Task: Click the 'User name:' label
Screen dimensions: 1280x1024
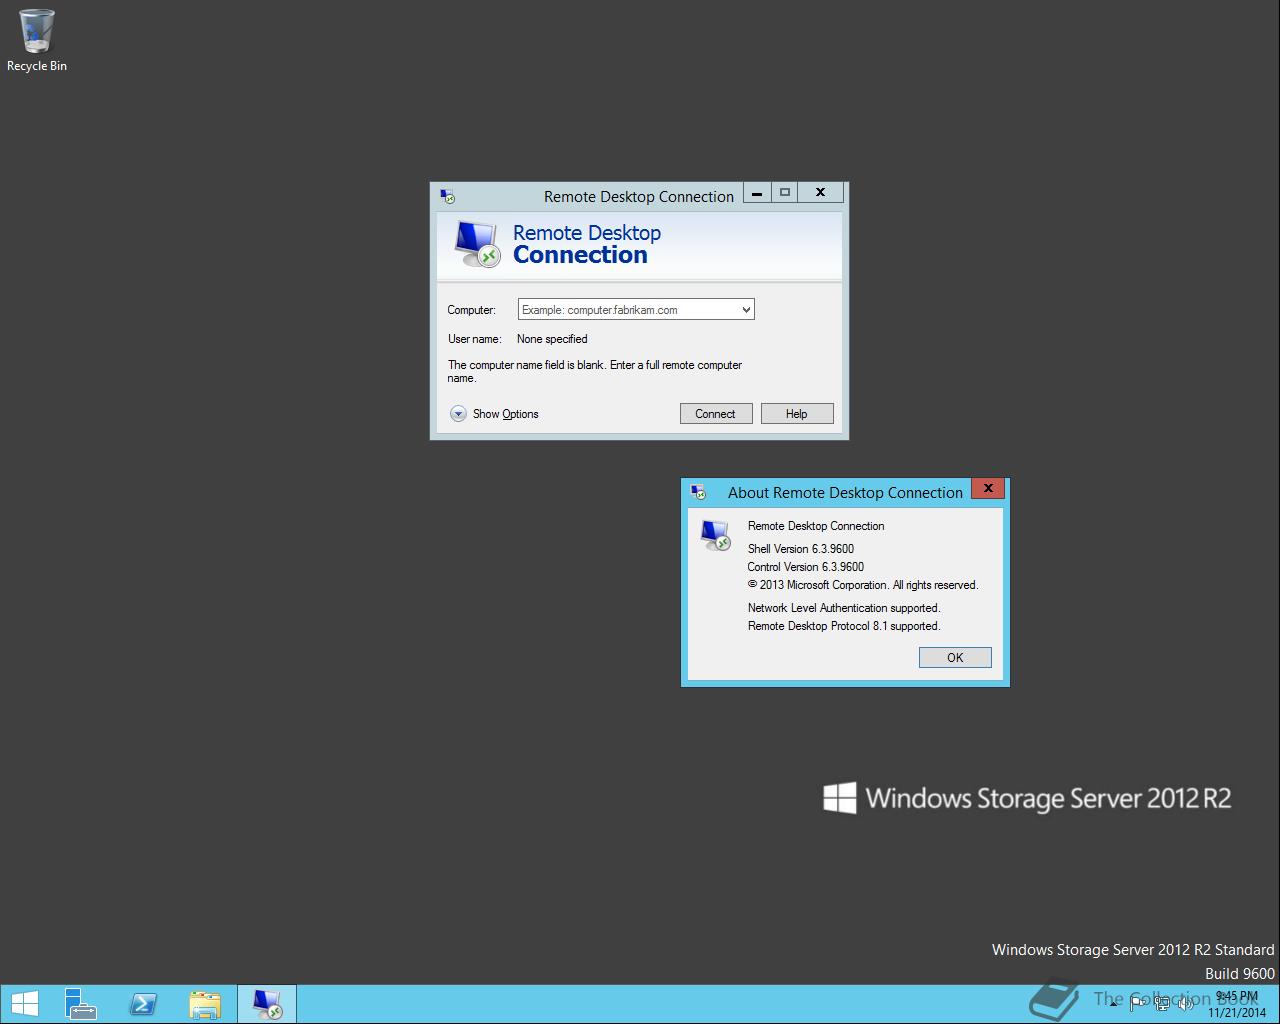Action: tap(475, 339)
